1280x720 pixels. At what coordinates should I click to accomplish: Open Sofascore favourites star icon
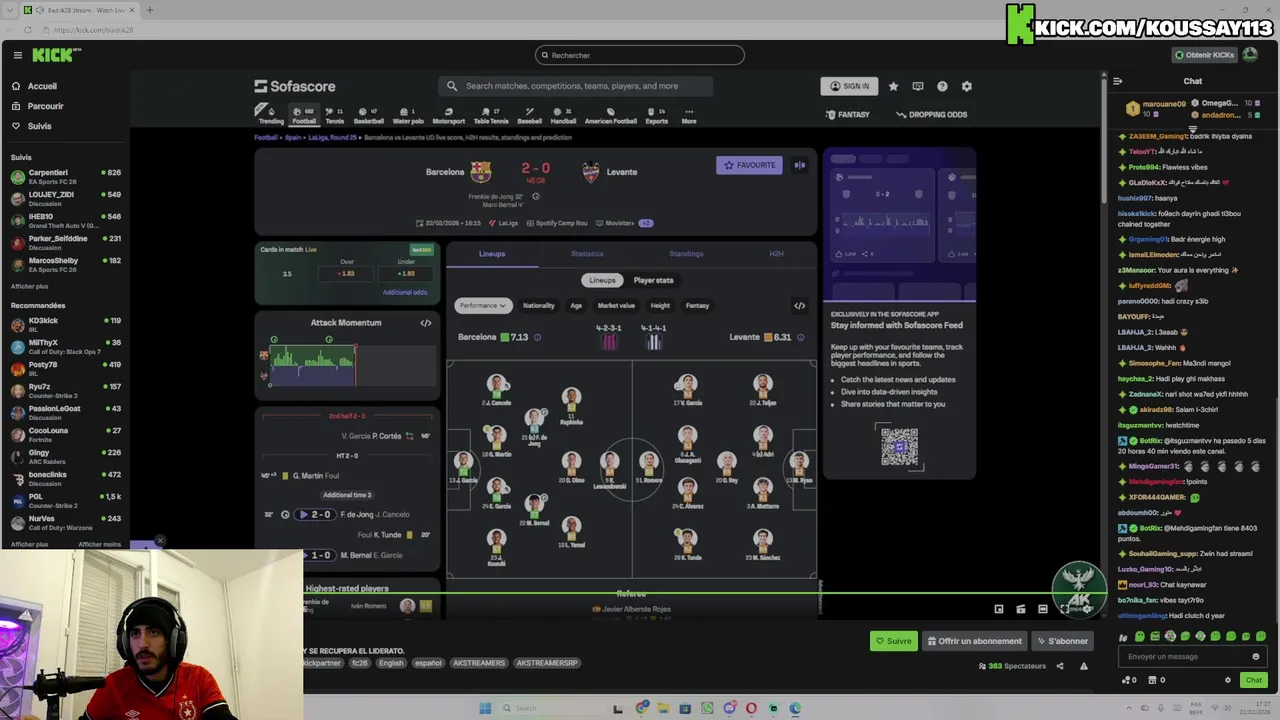pos(893,86)
